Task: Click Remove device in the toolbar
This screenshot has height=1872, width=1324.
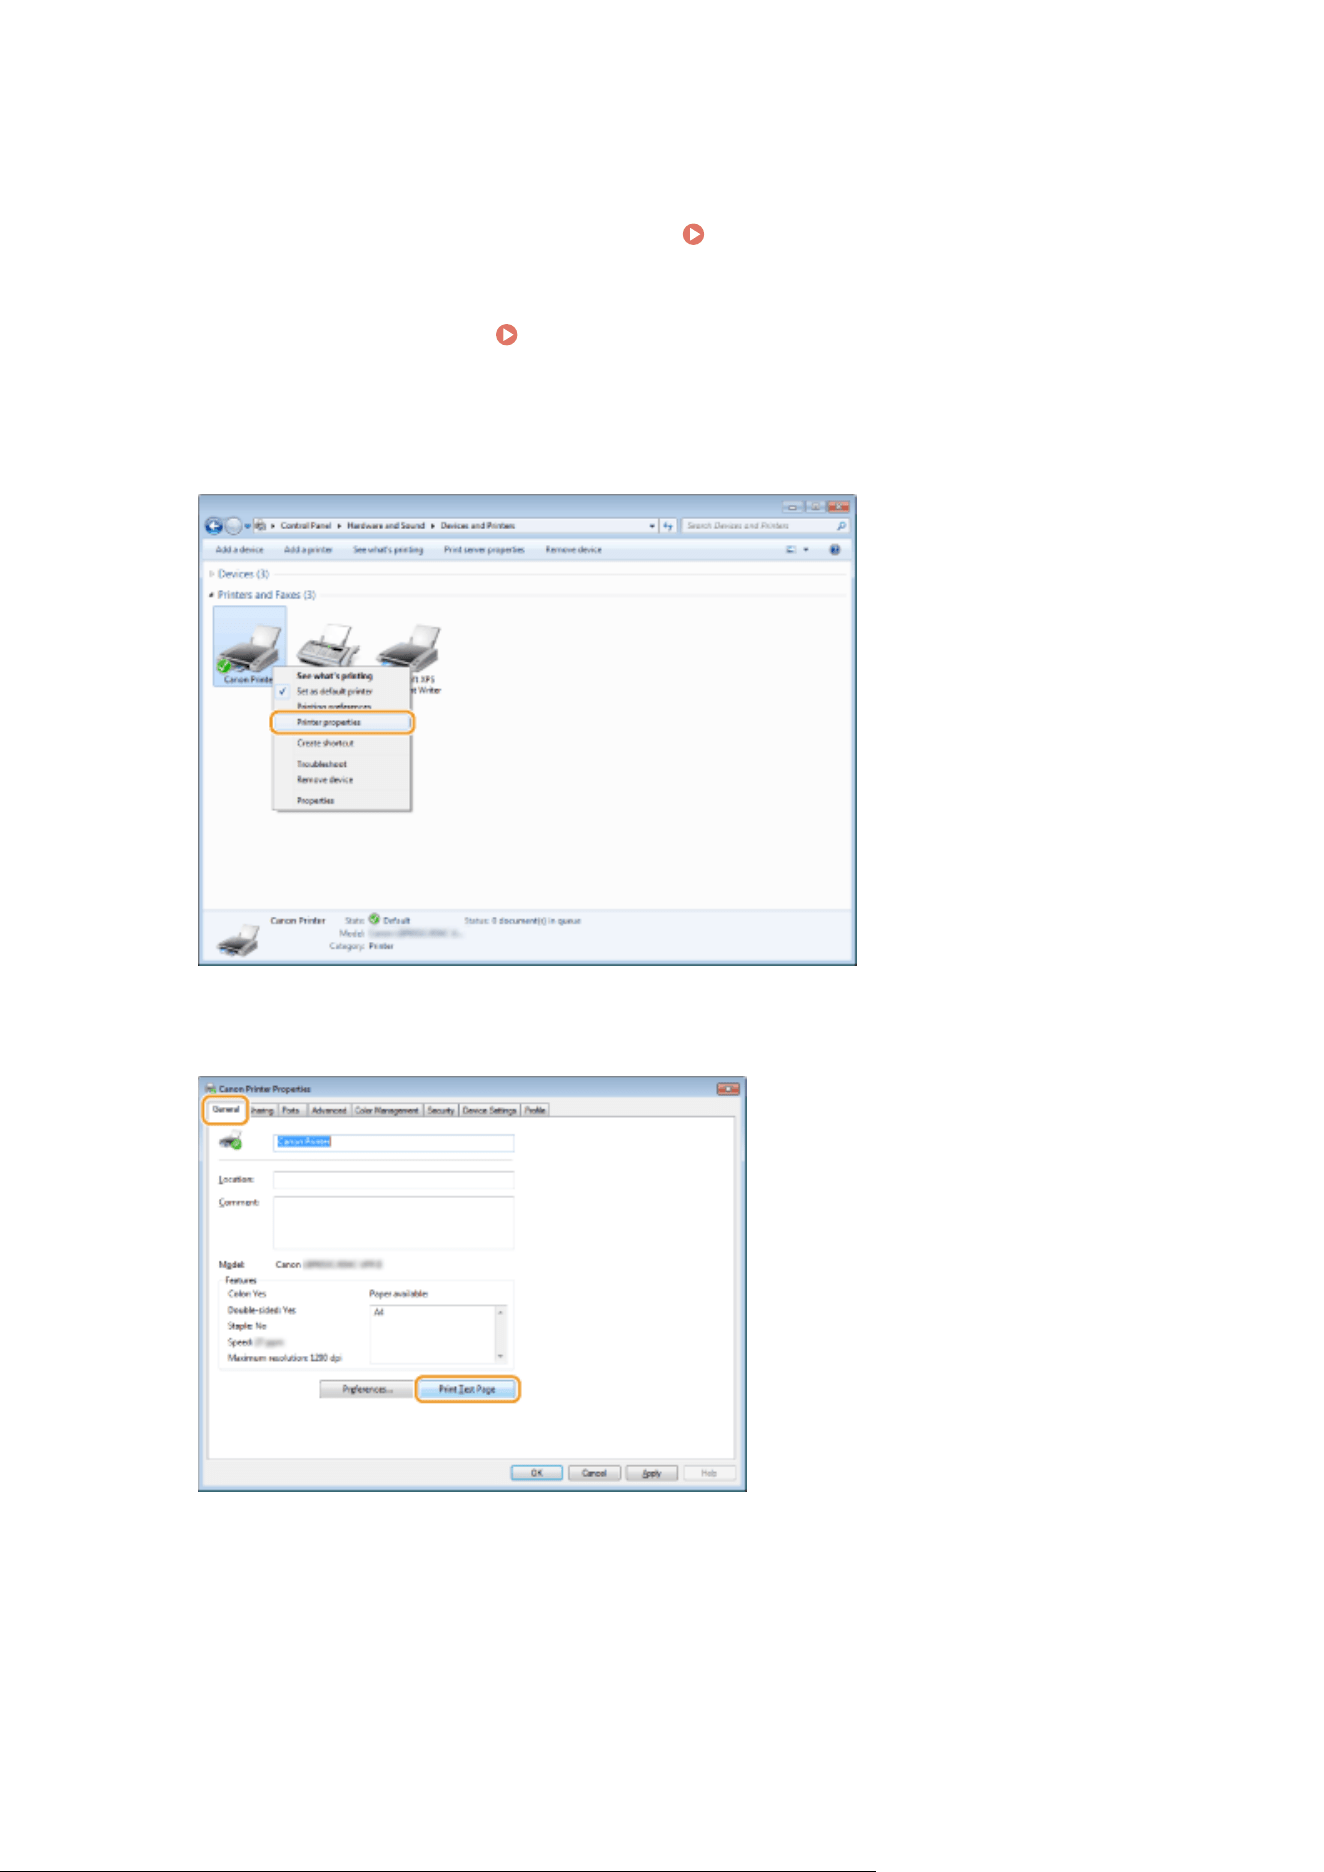Action: coord(574,550)
